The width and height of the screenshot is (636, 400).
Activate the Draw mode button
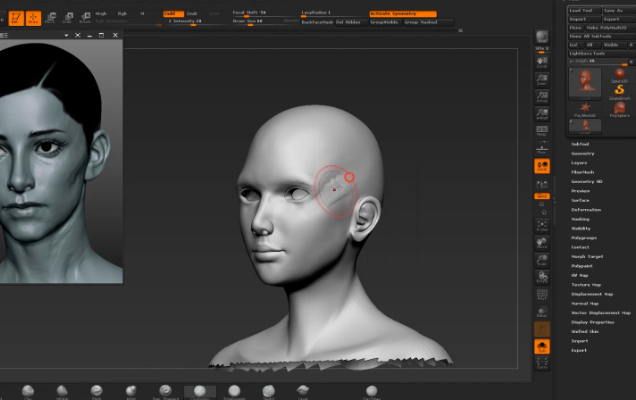[34, 17]
